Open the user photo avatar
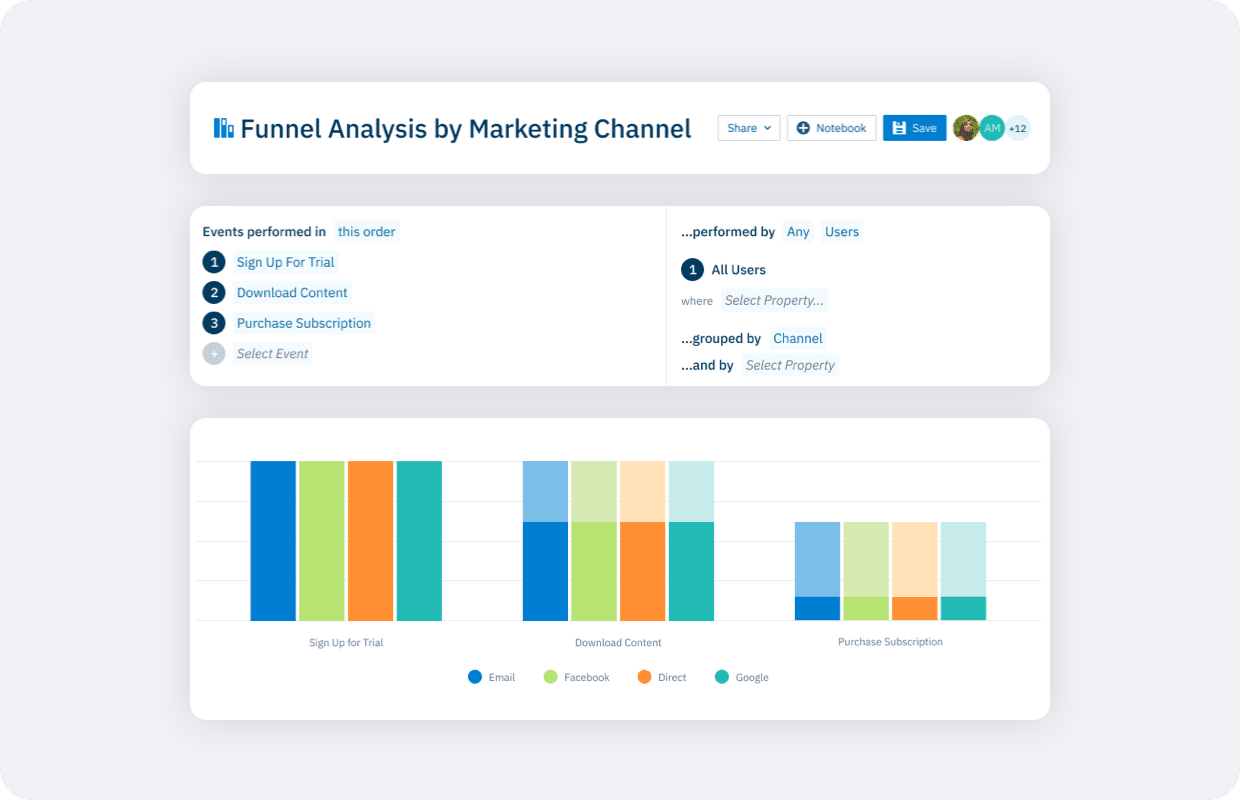Viewport: 1240px width, 800px height. (966, 128)
